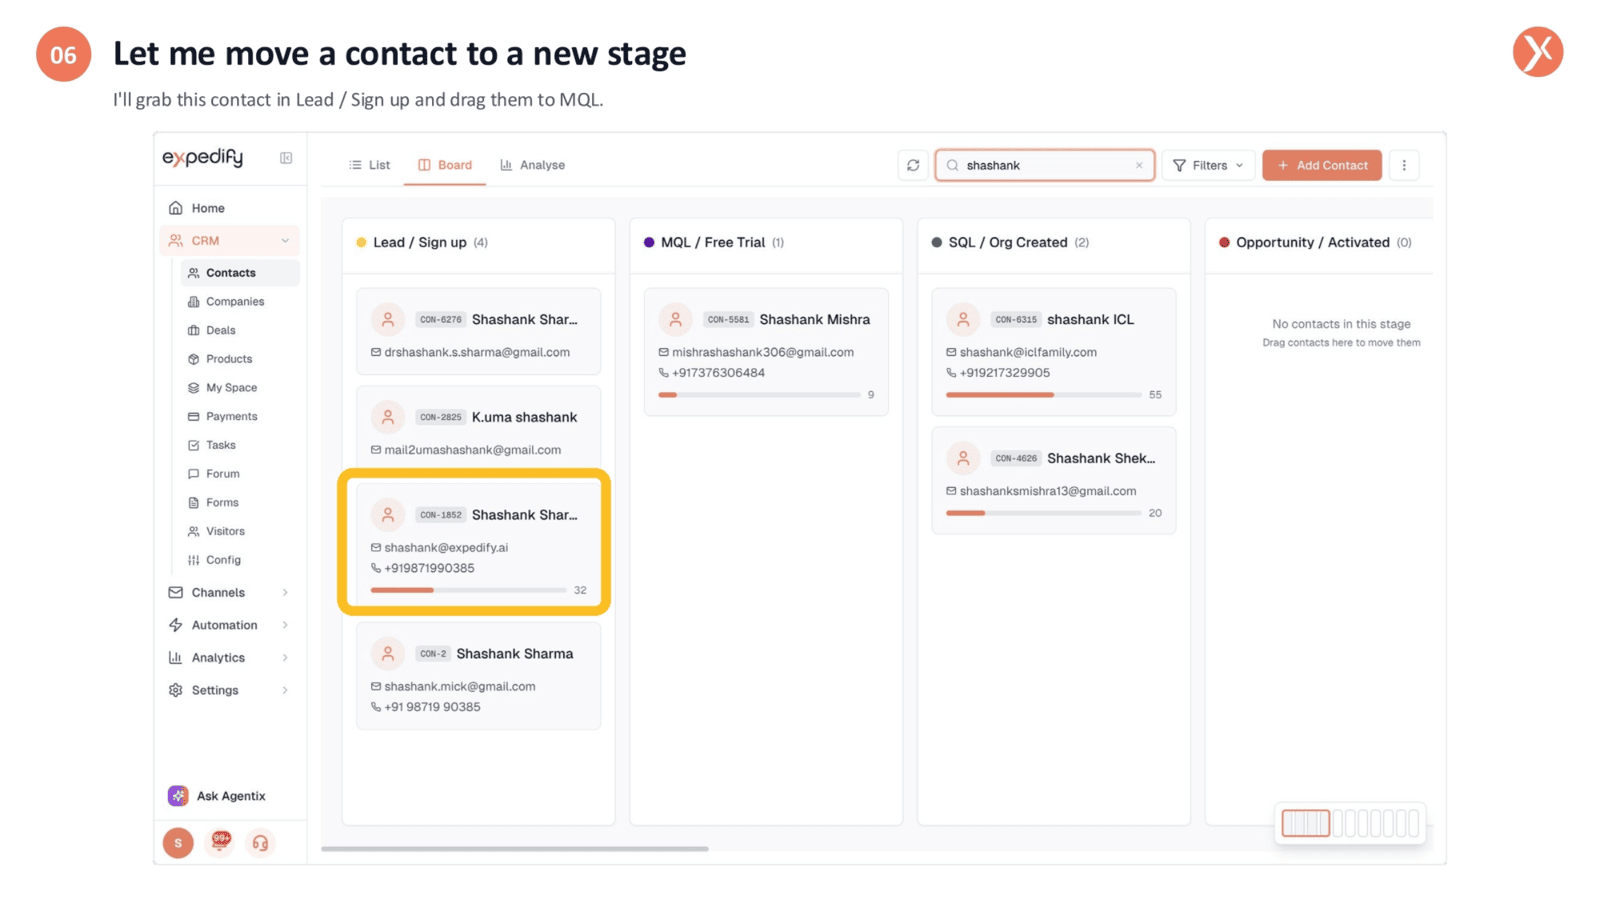Open Ask Agentix assistant

218,796
